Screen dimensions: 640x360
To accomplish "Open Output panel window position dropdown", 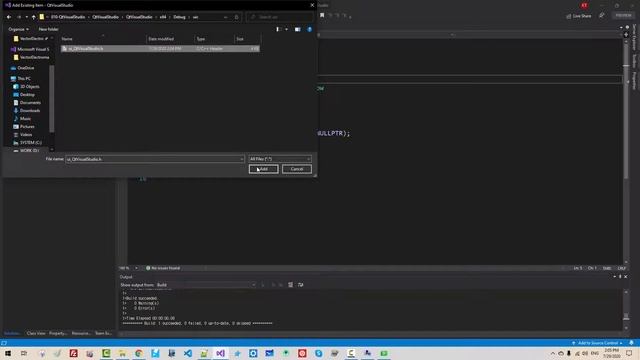I will pos(615,277).
